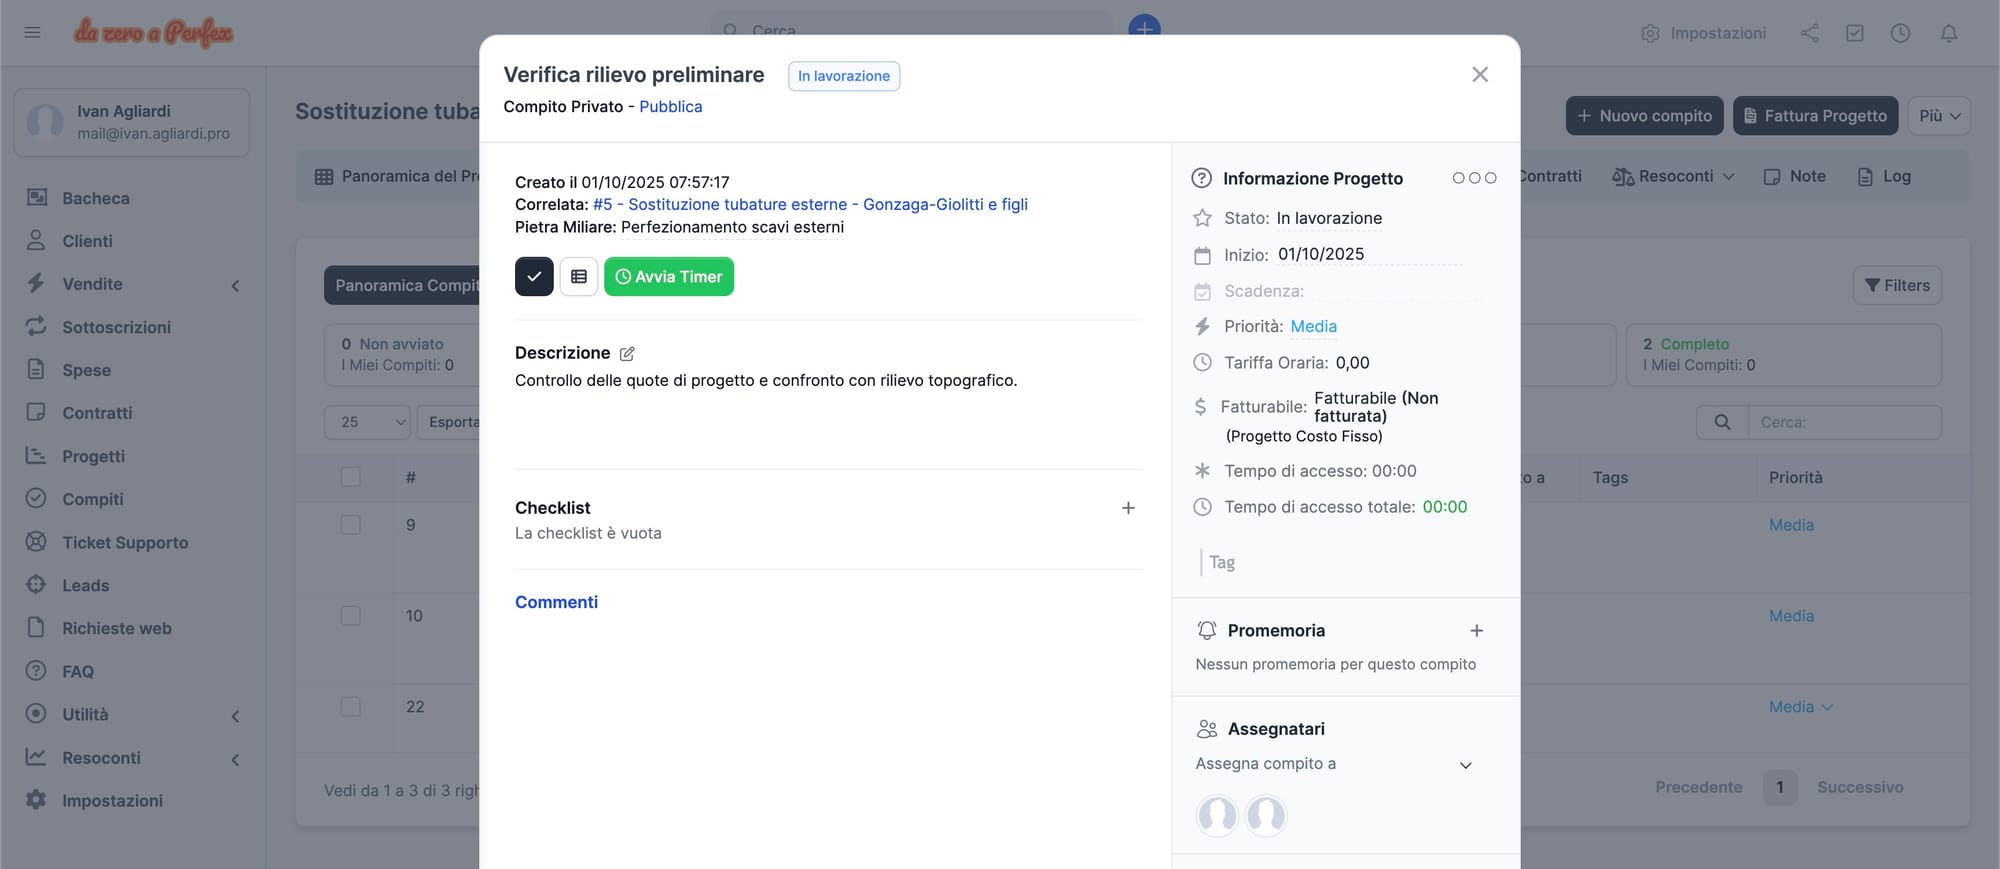2000x869 pixels.
Task: Close the task detail modal
Action: pos(1480,75)
